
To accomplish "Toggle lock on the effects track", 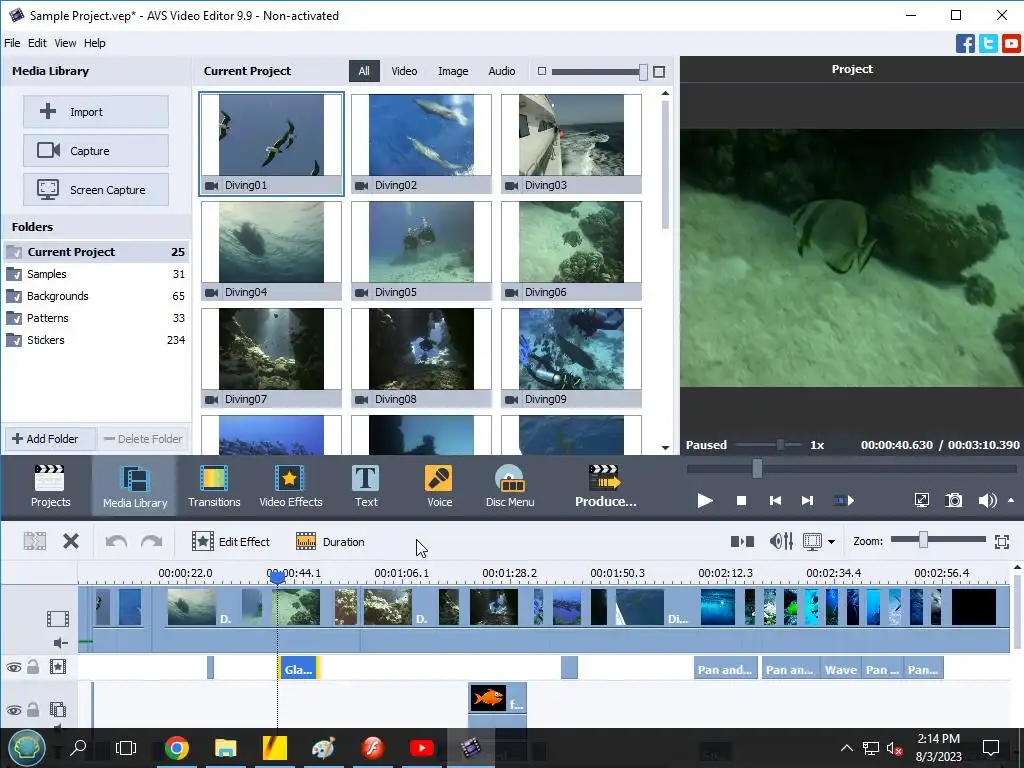I will [x=33, y=667].
